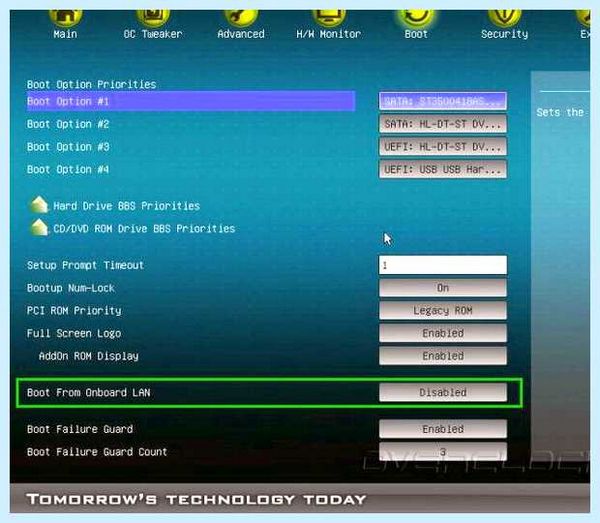The image size is (600, 523).
Task: Click the Hard Drive BBS Priorities folder icon
Action: [x=39, y=205]
